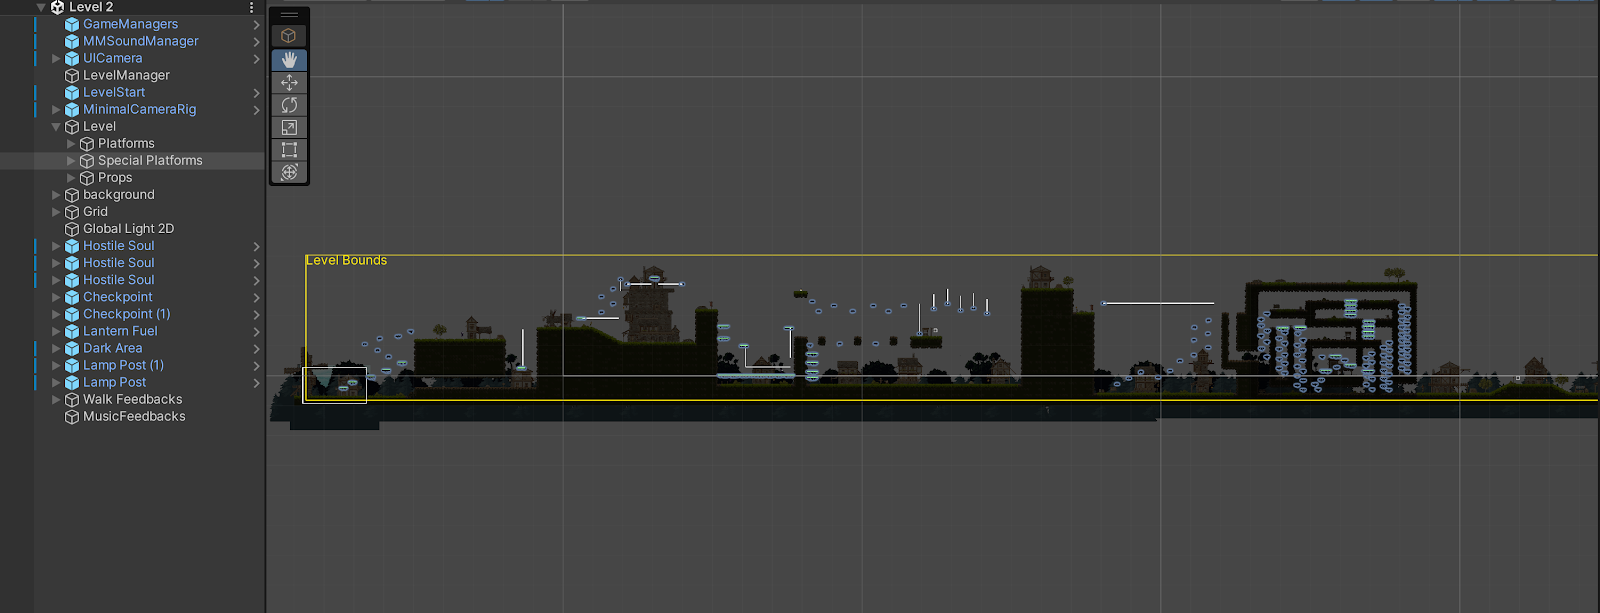The height and width of the screenshot is (613, 1600).
Task: Select the Rect tool
Action: (289, 150)
